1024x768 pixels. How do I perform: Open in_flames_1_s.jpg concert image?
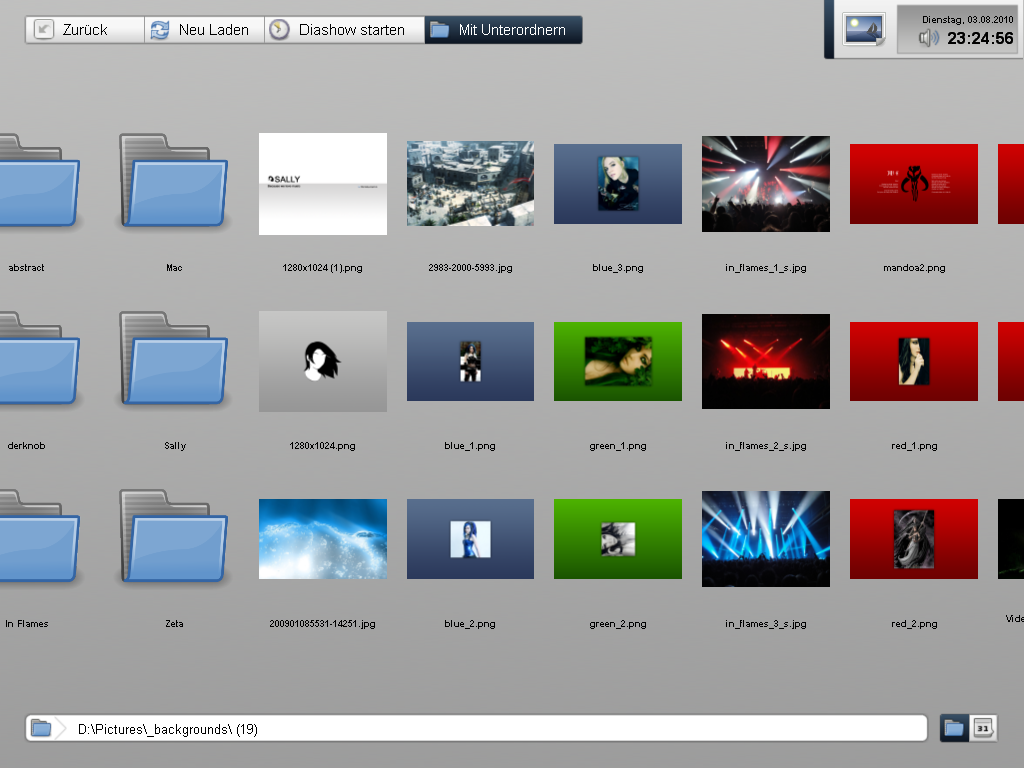click(765, 184)
